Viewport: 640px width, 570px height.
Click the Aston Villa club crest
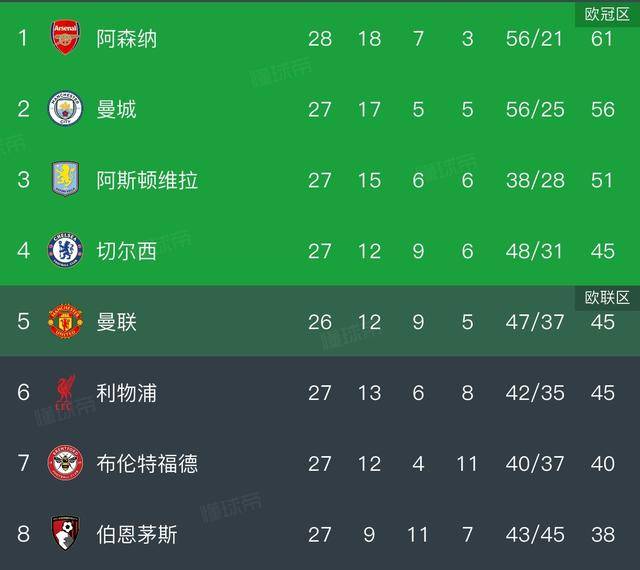(x=65, y=180)
